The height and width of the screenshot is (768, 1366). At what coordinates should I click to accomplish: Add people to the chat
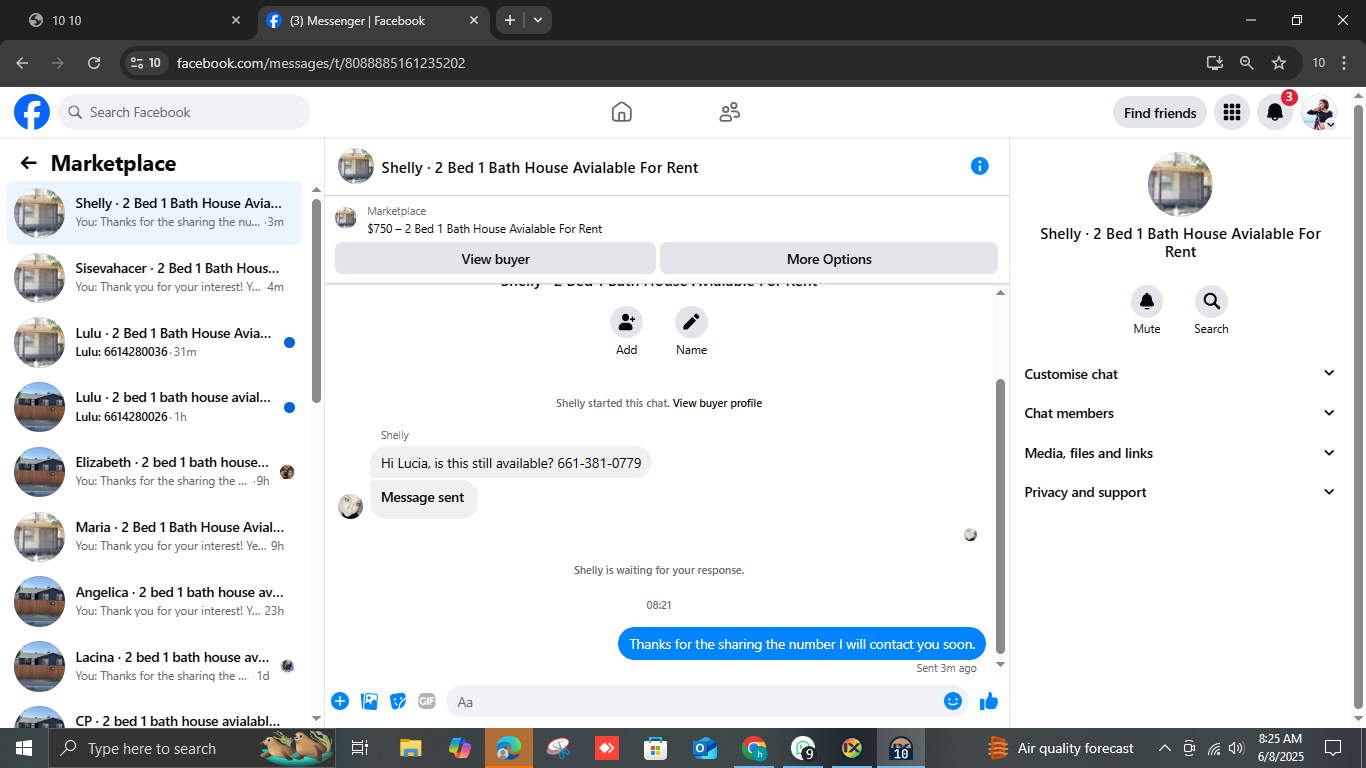click(627, 322)
